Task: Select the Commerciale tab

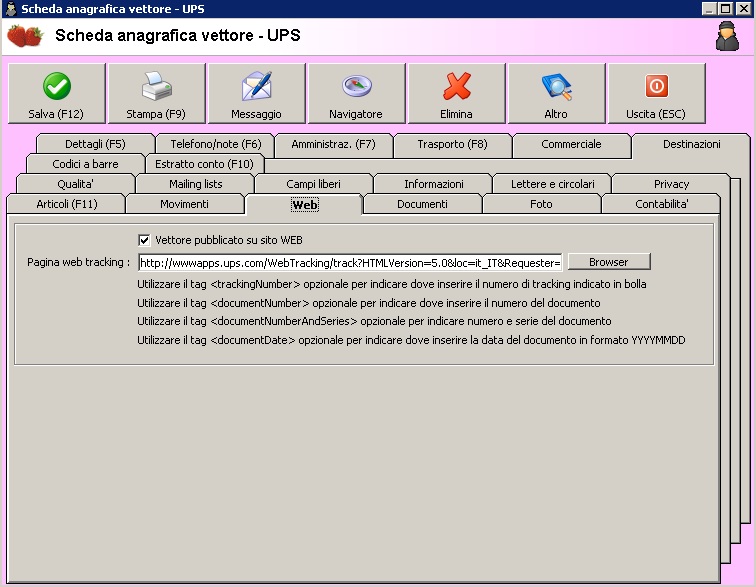Action: 571,144
